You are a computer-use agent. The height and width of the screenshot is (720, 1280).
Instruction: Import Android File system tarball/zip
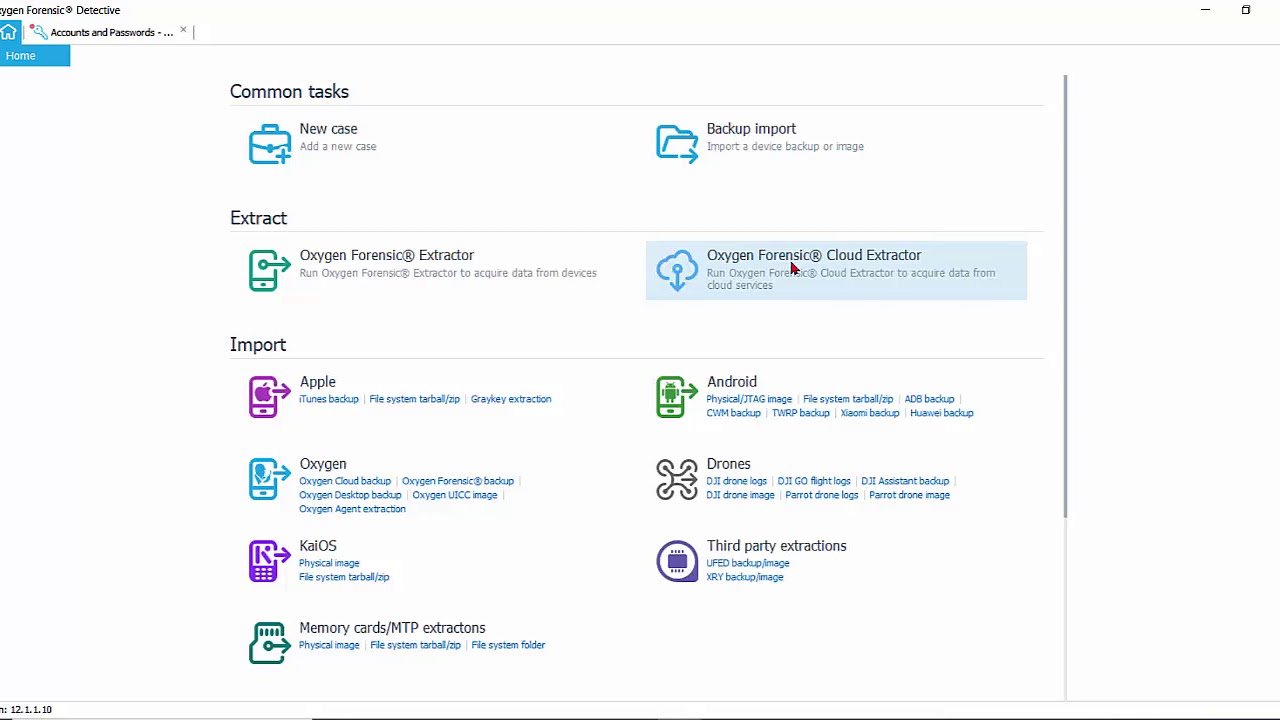coord(848,399)
